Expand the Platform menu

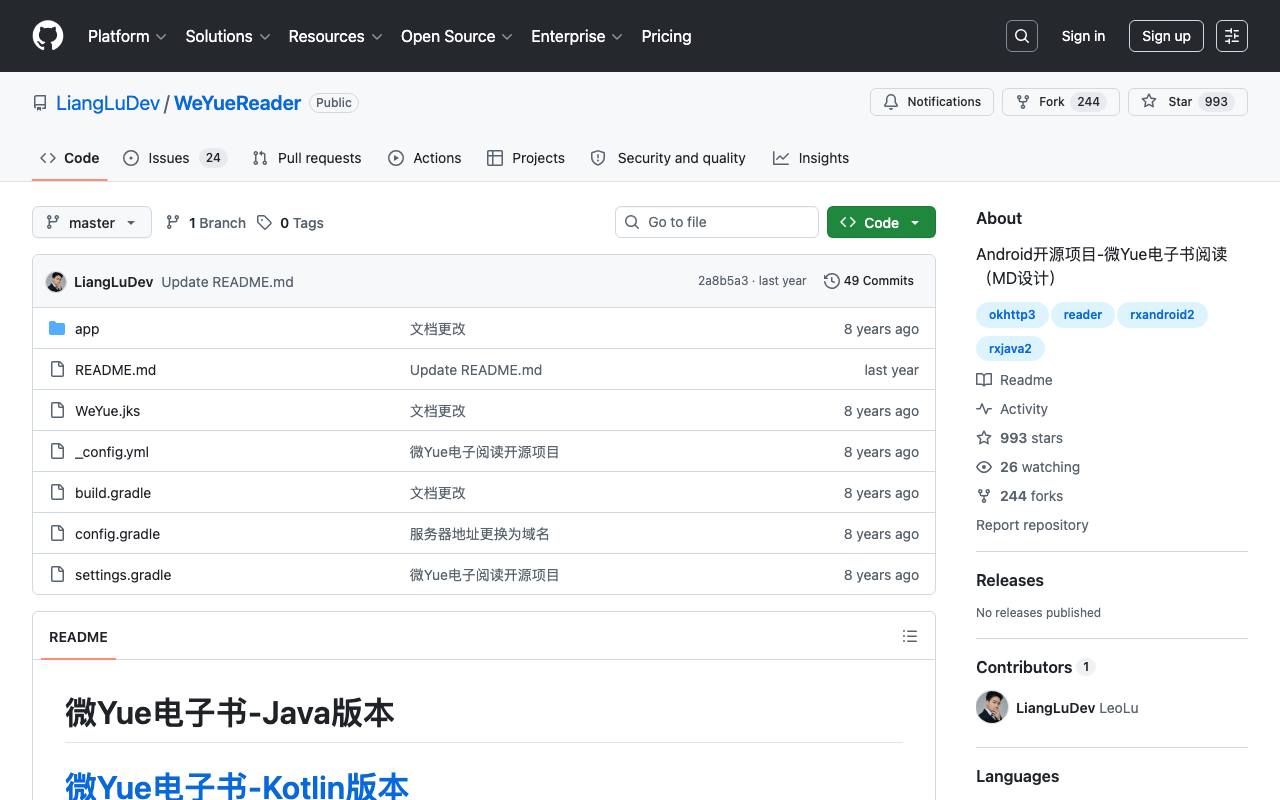pyautogui.click(x=127, y=36)
